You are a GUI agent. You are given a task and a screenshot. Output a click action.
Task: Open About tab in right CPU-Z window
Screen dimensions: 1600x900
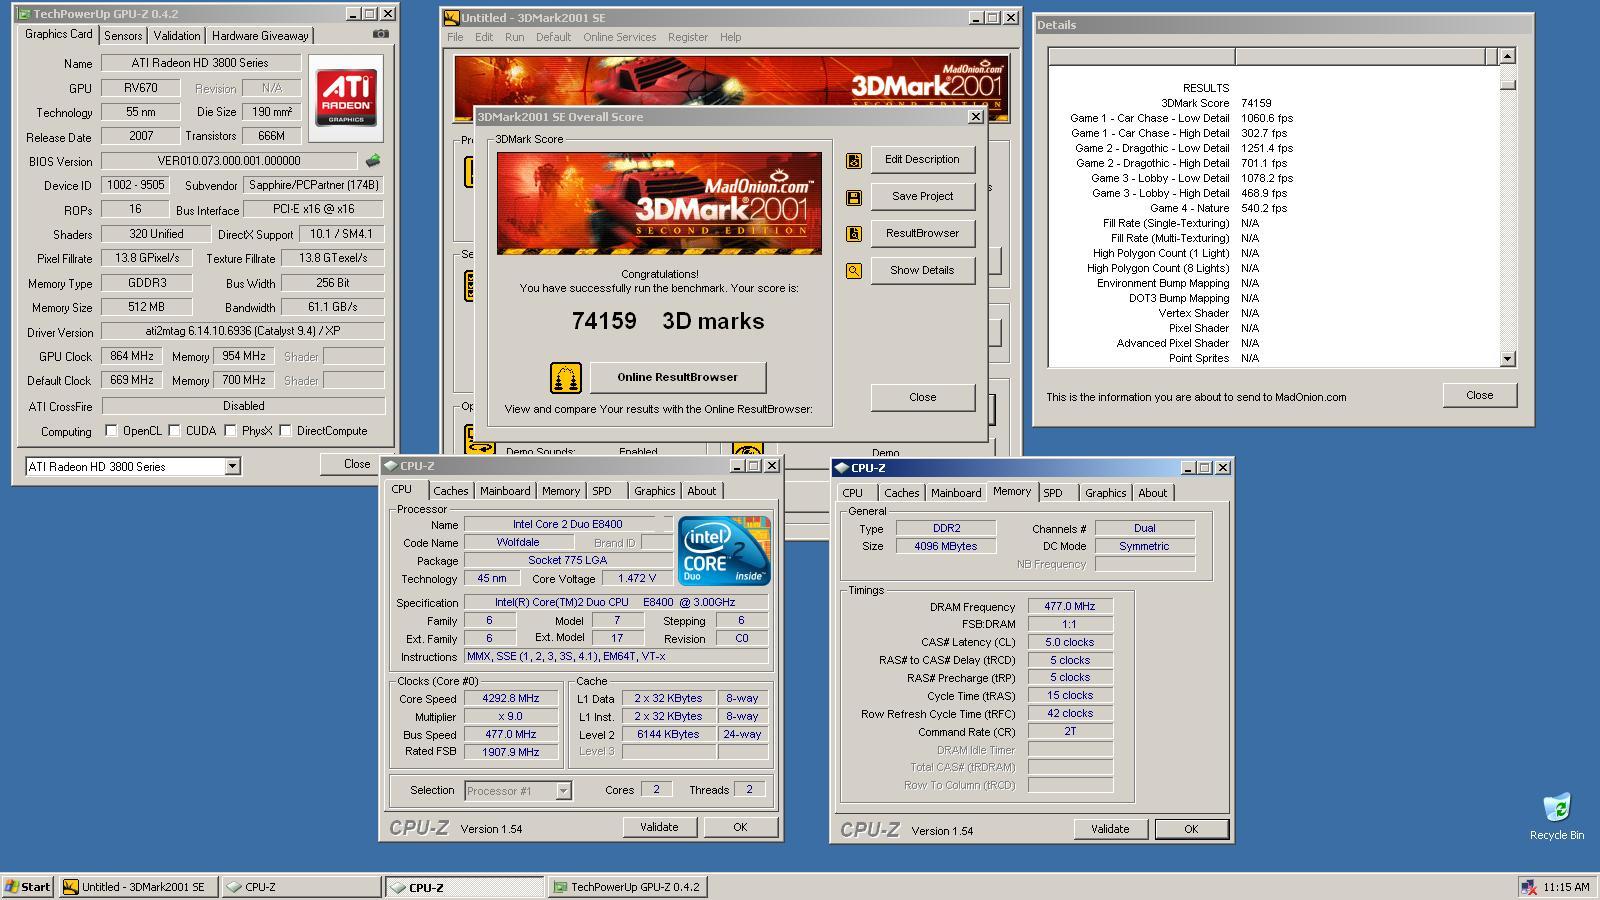[x=1152, y=493]
